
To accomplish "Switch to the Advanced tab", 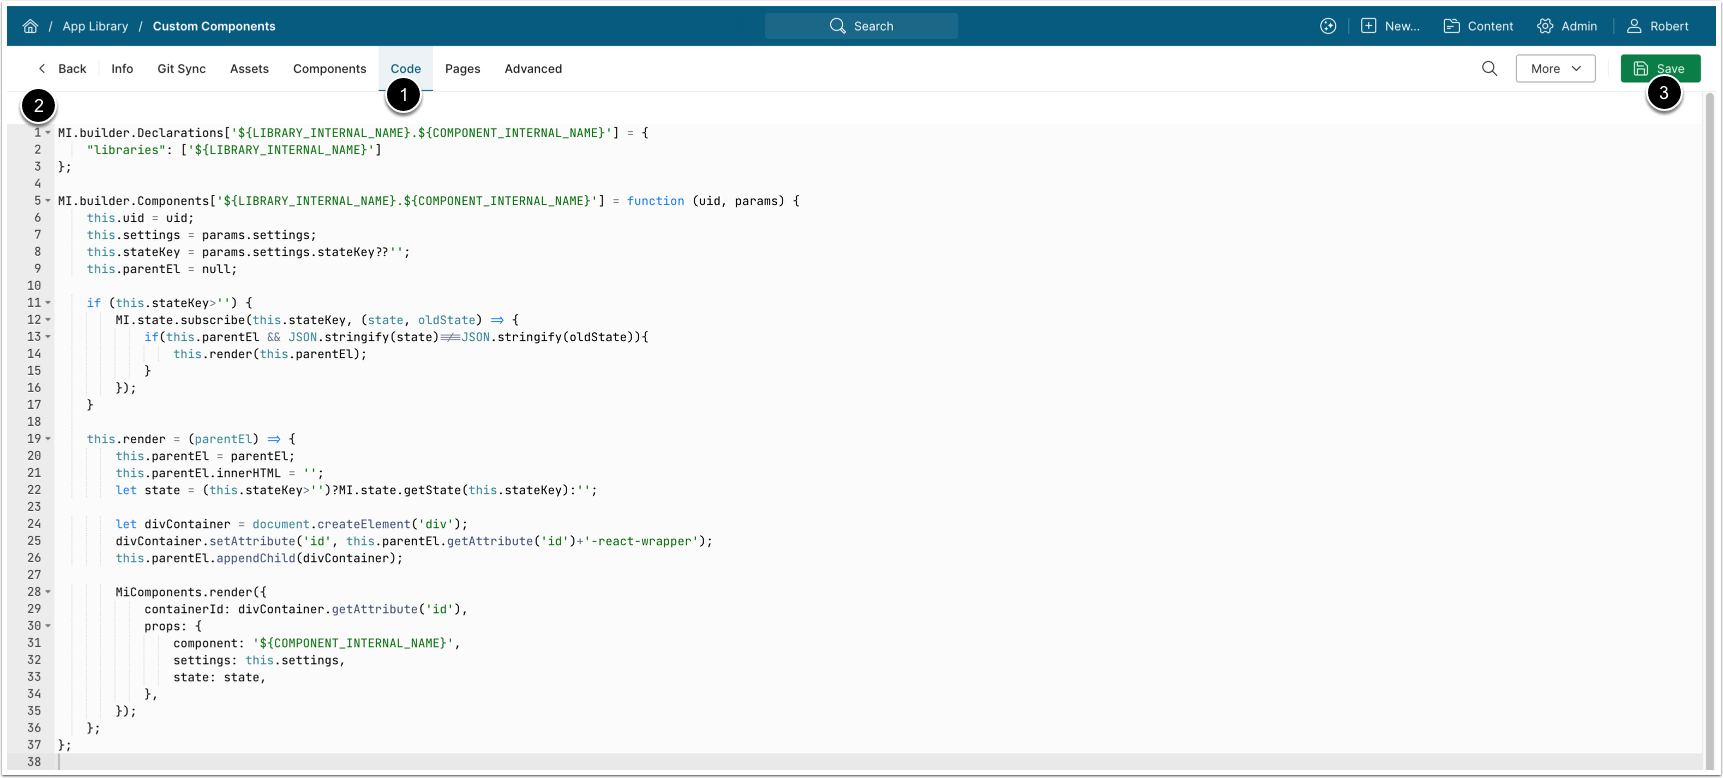I will pos(533,69).
